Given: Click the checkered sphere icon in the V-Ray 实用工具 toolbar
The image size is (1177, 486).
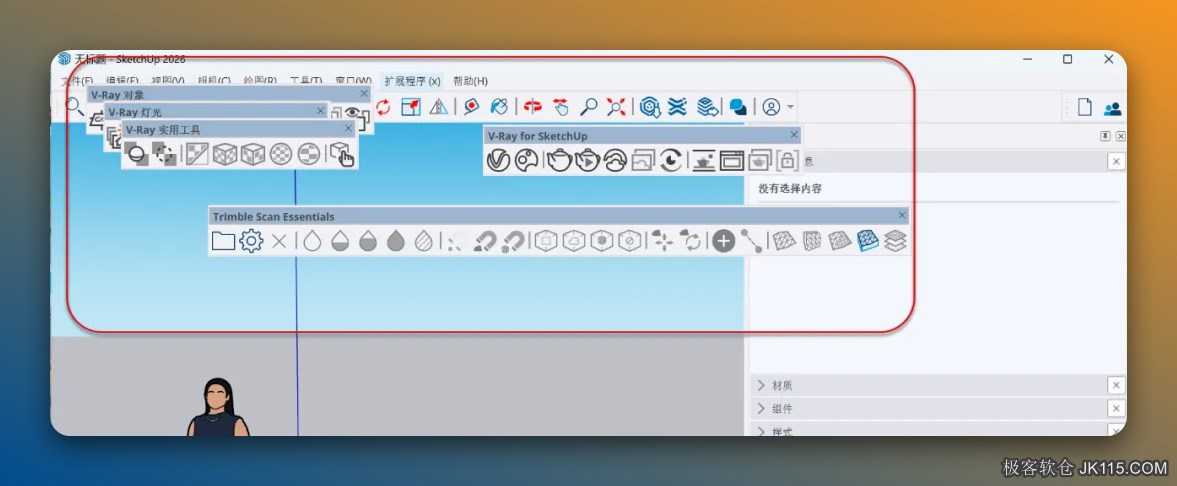Looking at the screenshot, I should [x=281, y=154].
